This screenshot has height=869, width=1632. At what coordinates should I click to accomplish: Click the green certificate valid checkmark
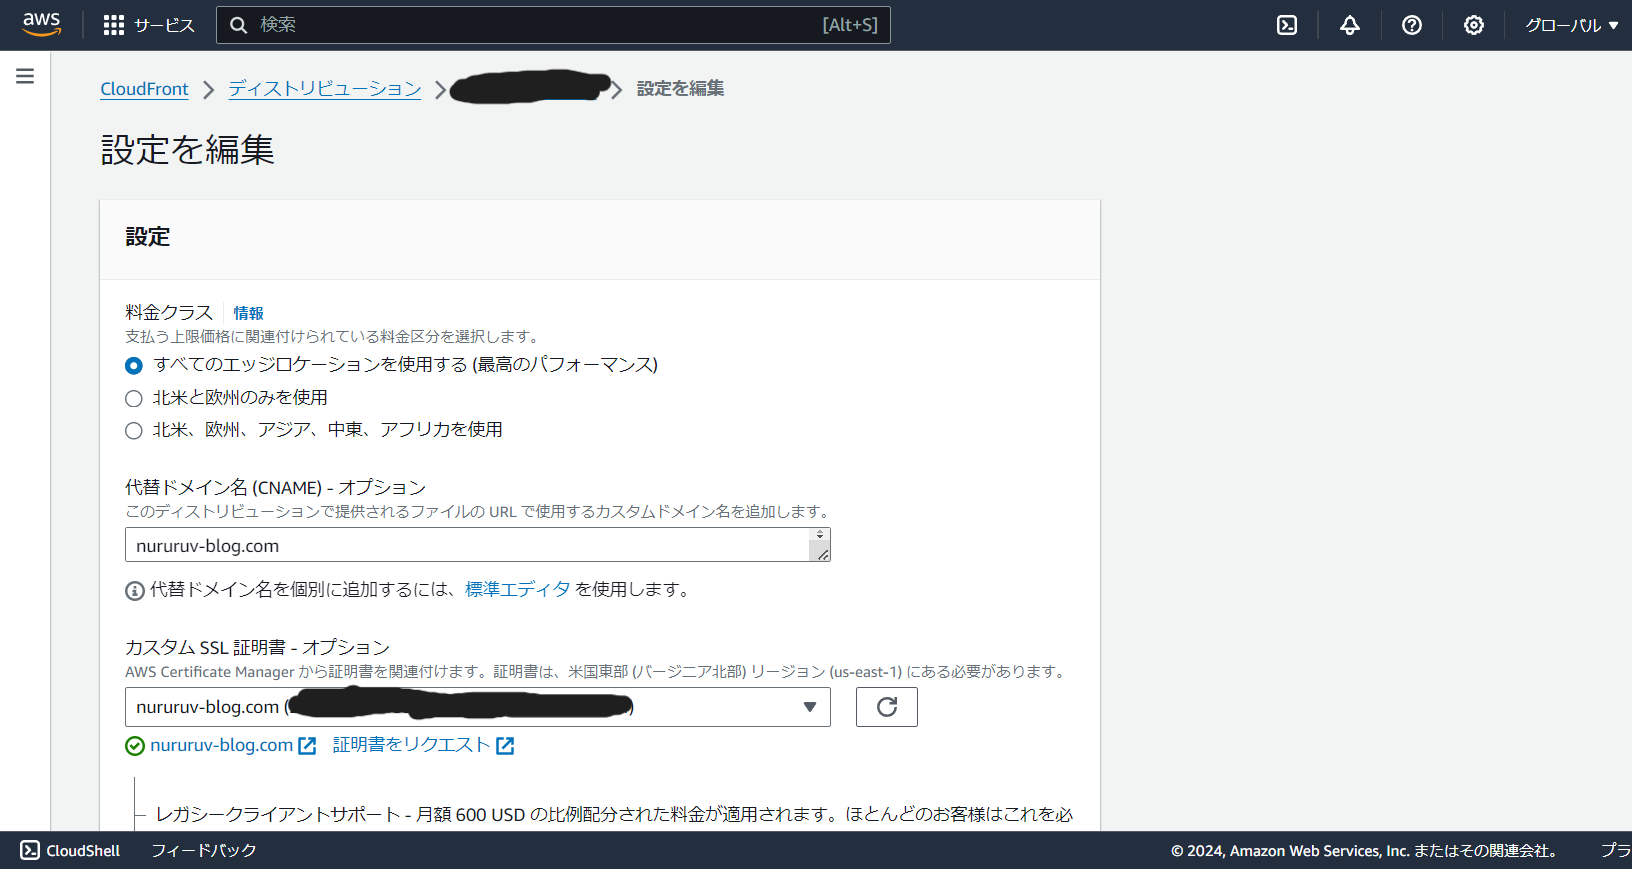tap(135, 746)
